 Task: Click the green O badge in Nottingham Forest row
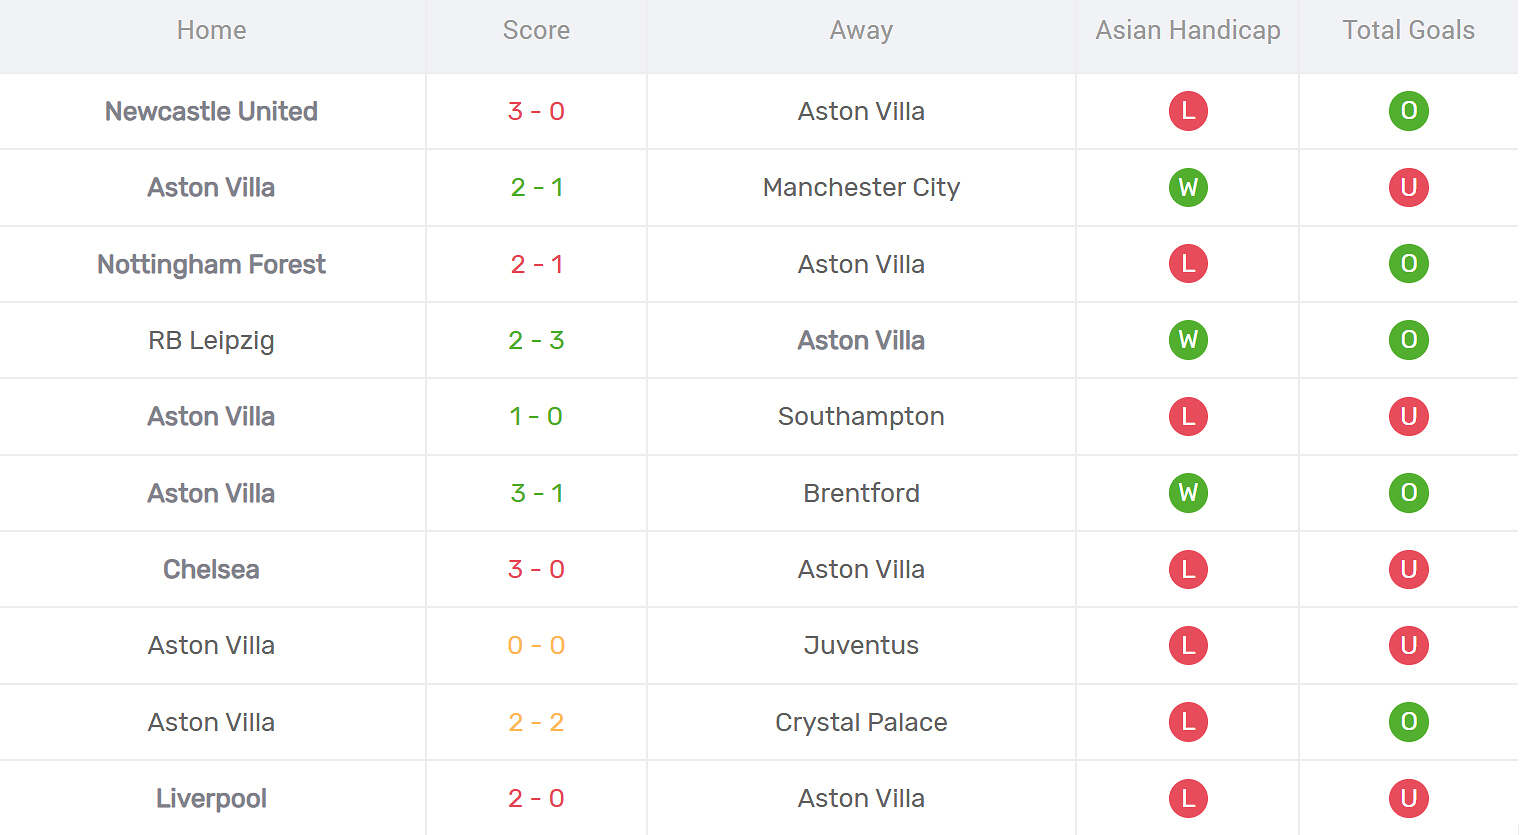coord(1408,264)
